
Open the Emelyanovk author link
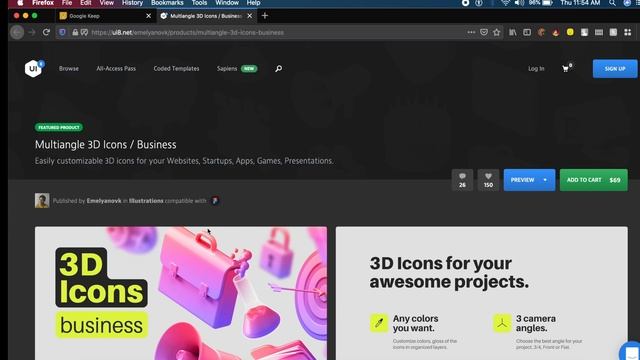[104, 201]
